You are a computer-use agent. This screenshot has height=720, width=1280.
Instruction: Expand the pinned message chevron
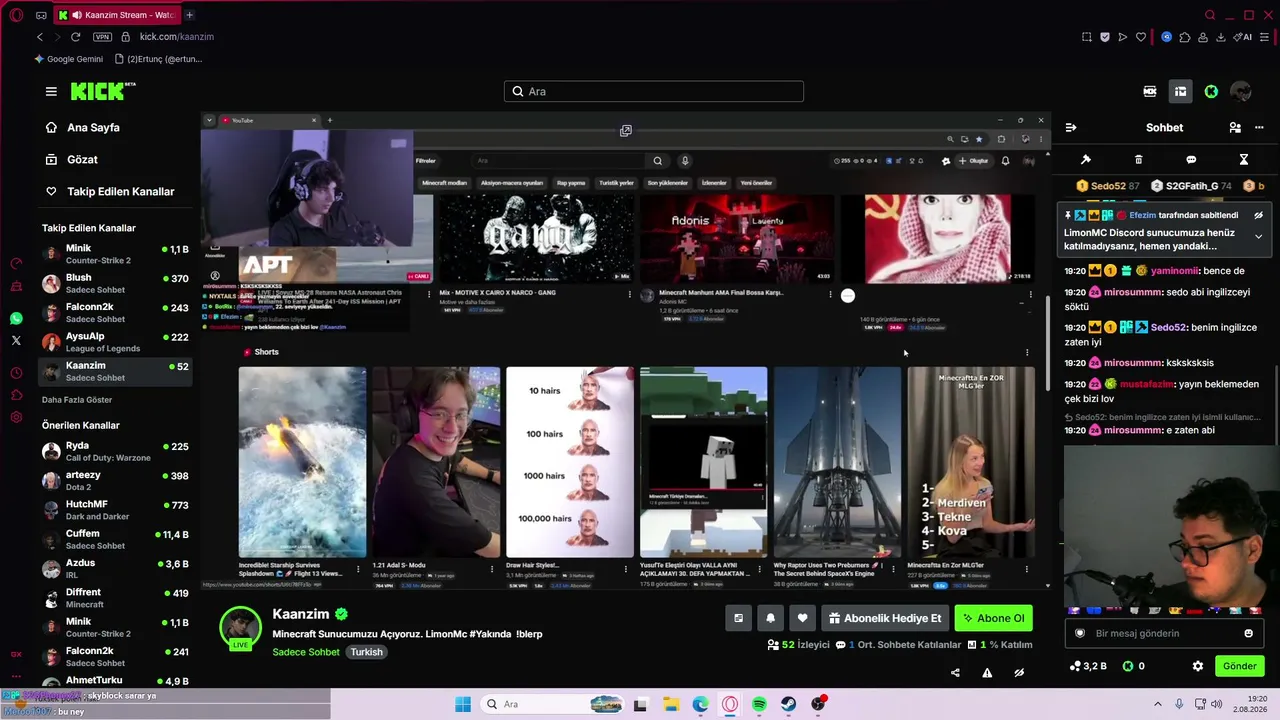[x=1258, y=237]
